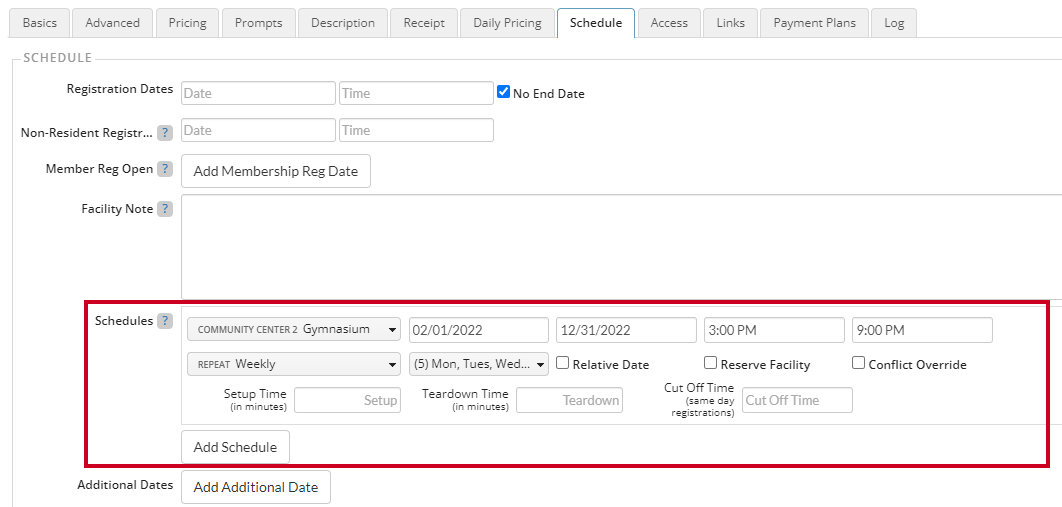This screenshot has height=507, width=1062.
Task: Open the Log tab
Action: pos(894,23)
